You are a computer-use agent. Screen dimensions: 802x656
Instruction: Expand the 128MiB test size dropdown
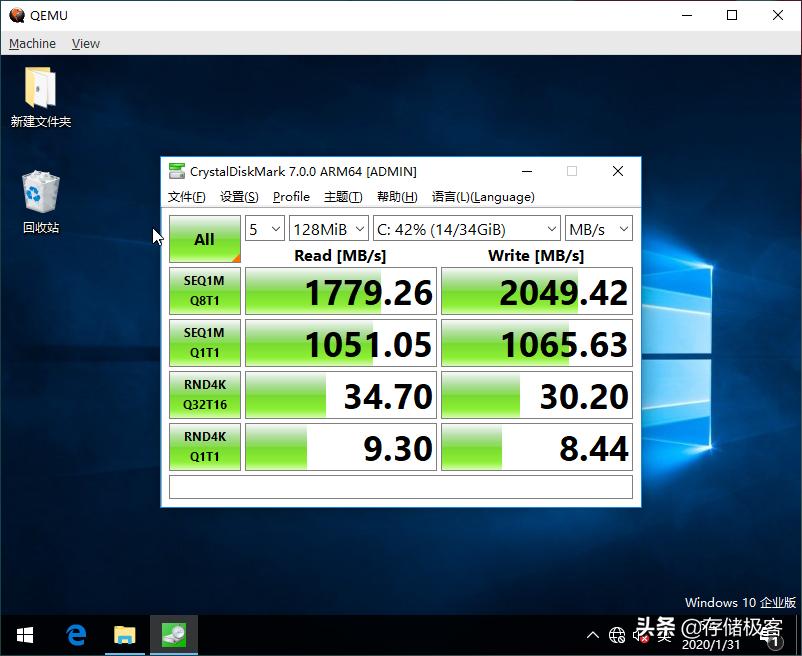coord(329,229)
